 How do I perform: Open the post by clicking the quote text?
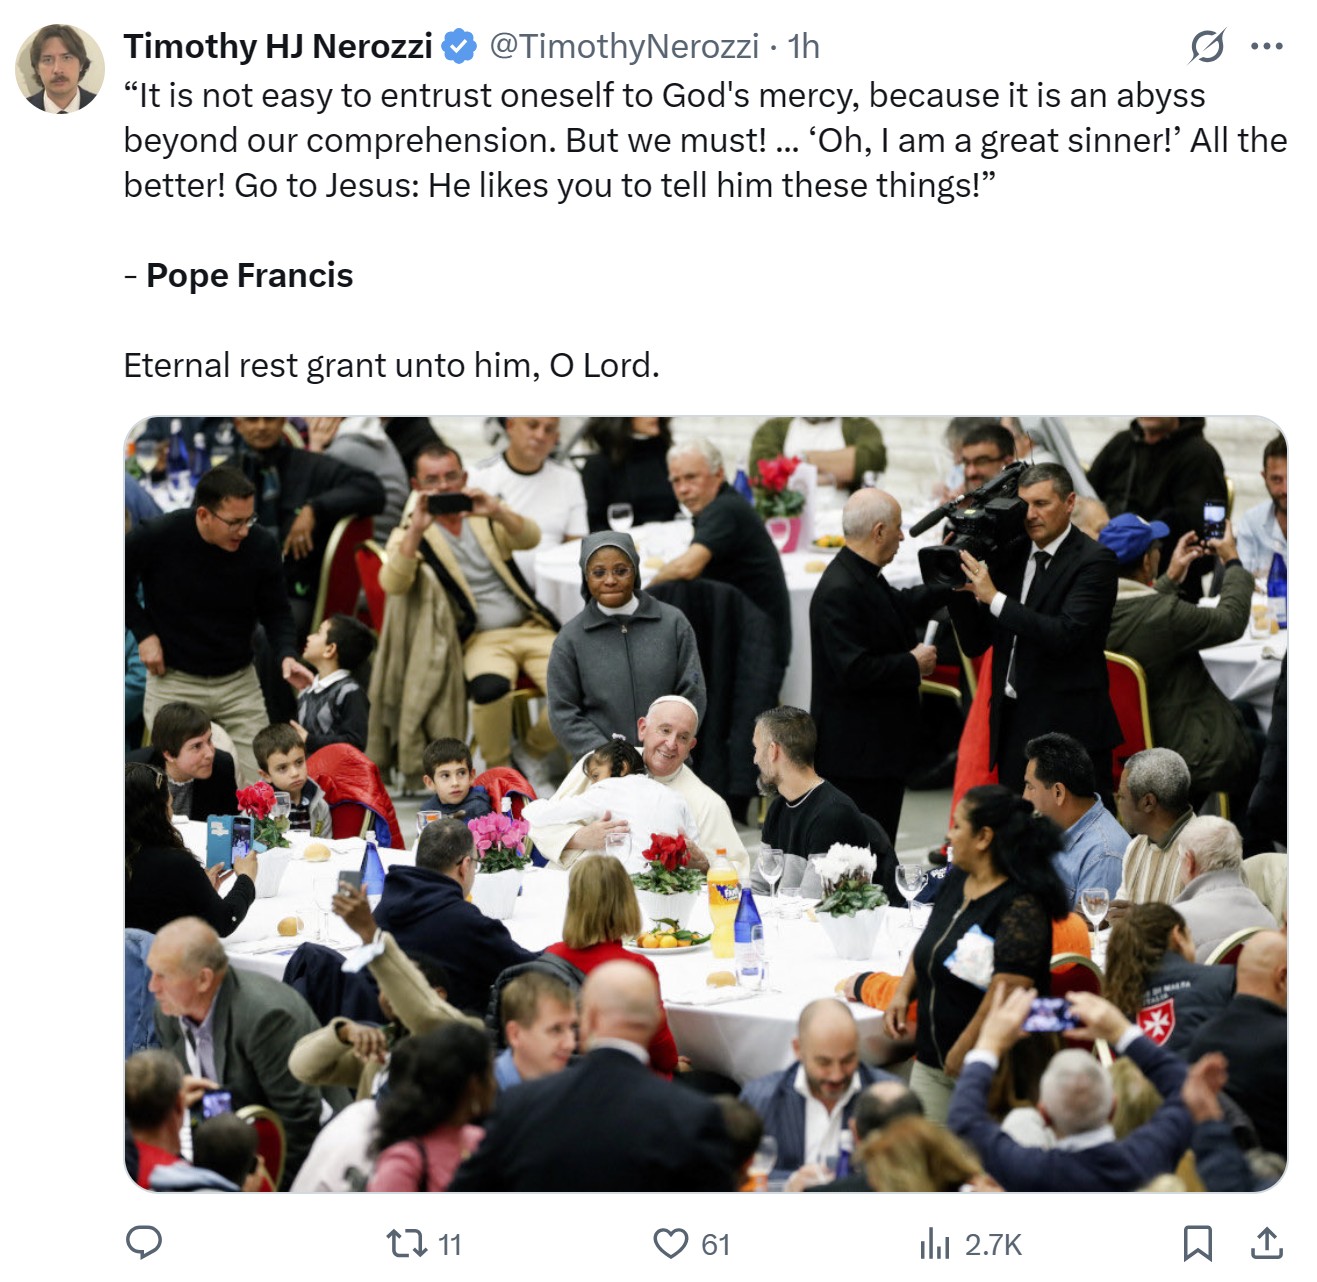705,140
